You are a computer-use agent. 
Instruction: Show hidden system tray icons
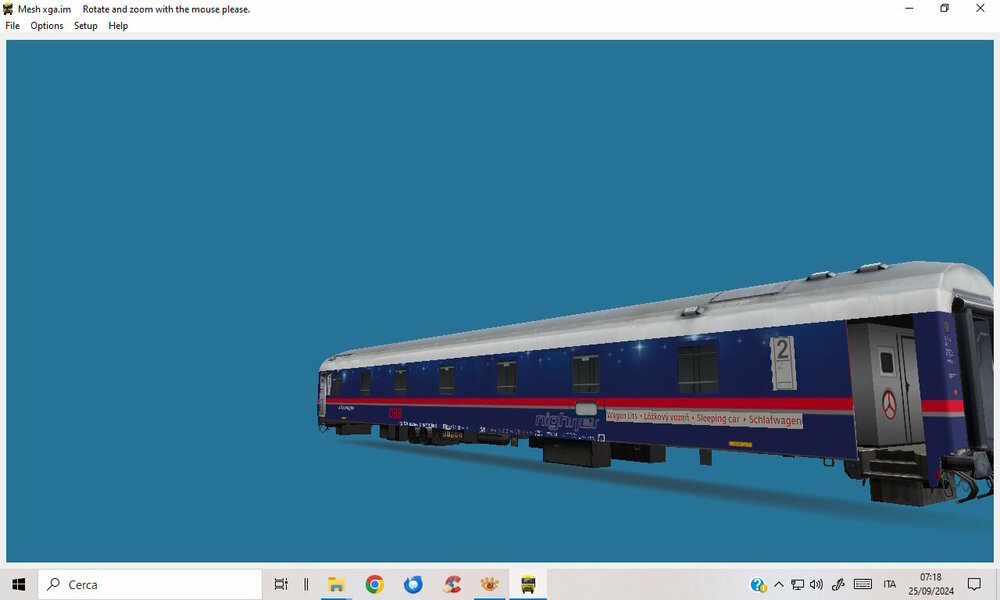(x=779, y=584)
